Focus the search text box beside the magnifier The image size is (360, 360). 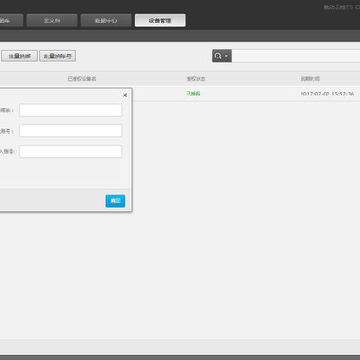(x=296, y=56)
